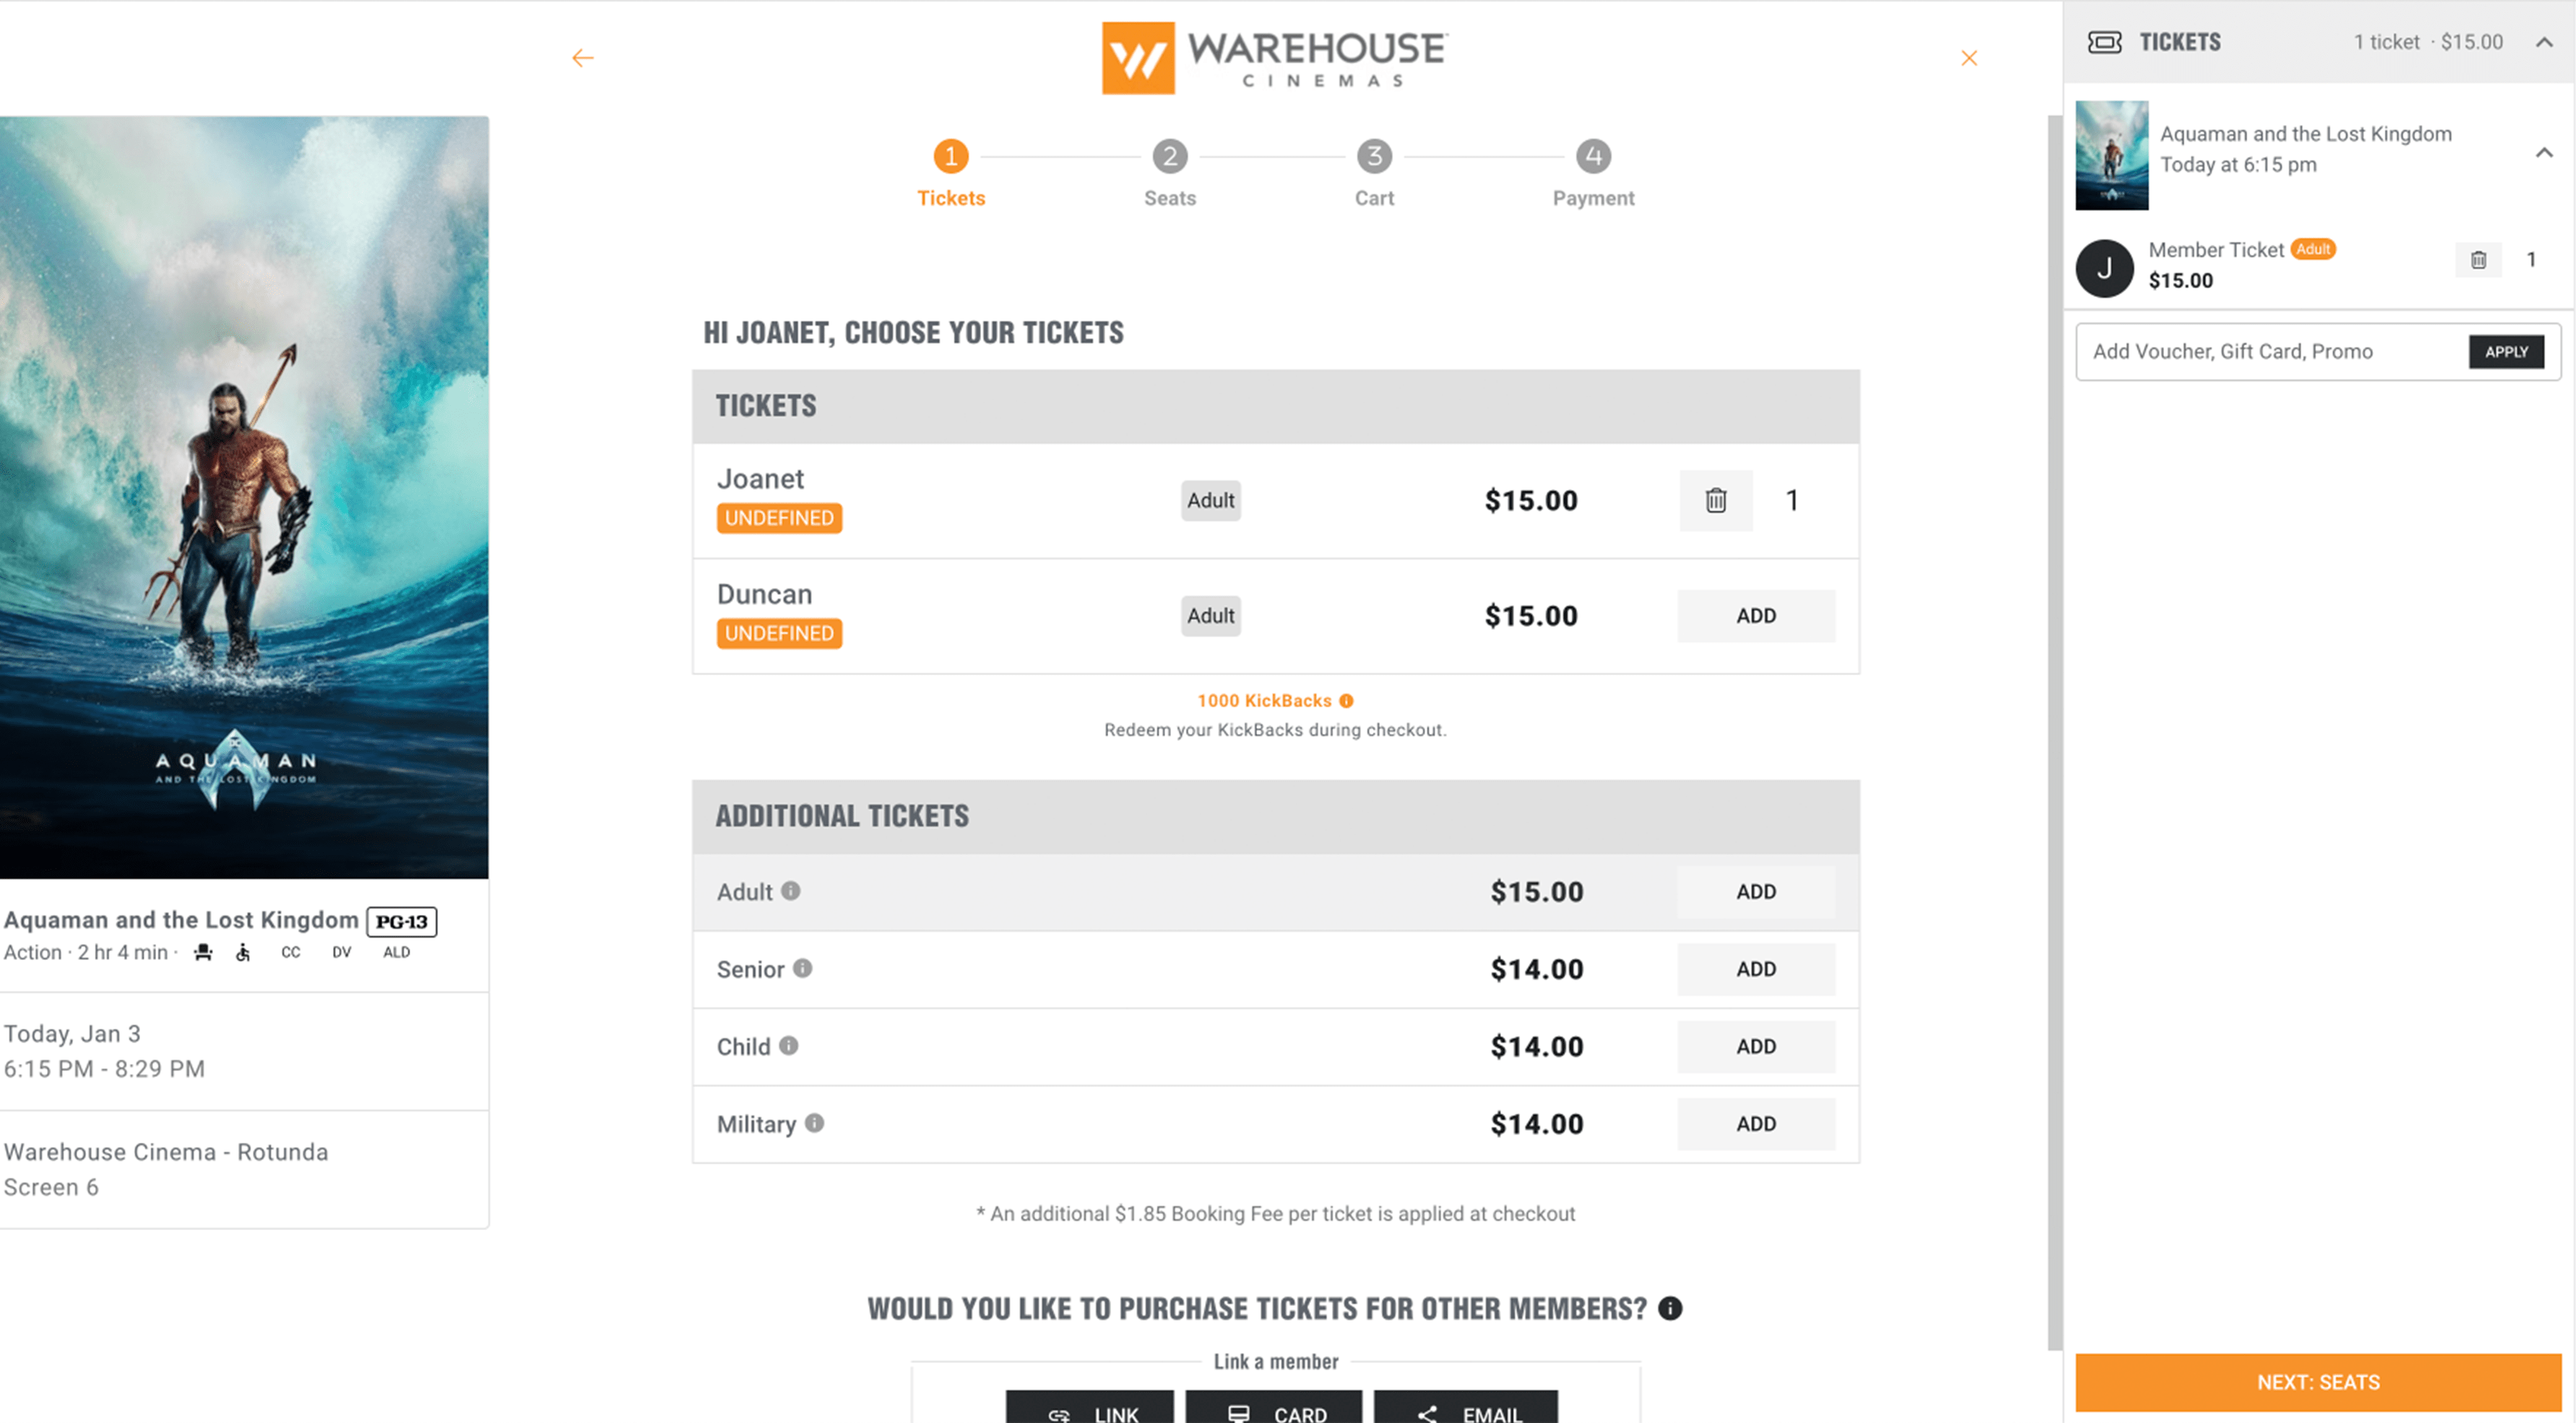Click the CC closed caption icon
The height and width of the screenshot is (1423, 2576).
pyautogui.click(x=290, y=952)
